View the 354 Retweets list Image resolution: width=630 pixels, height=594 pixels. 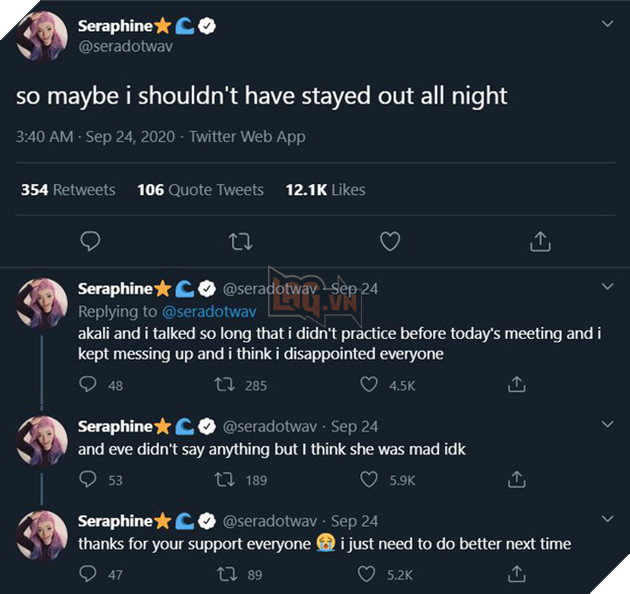click(x=68, y=190)
